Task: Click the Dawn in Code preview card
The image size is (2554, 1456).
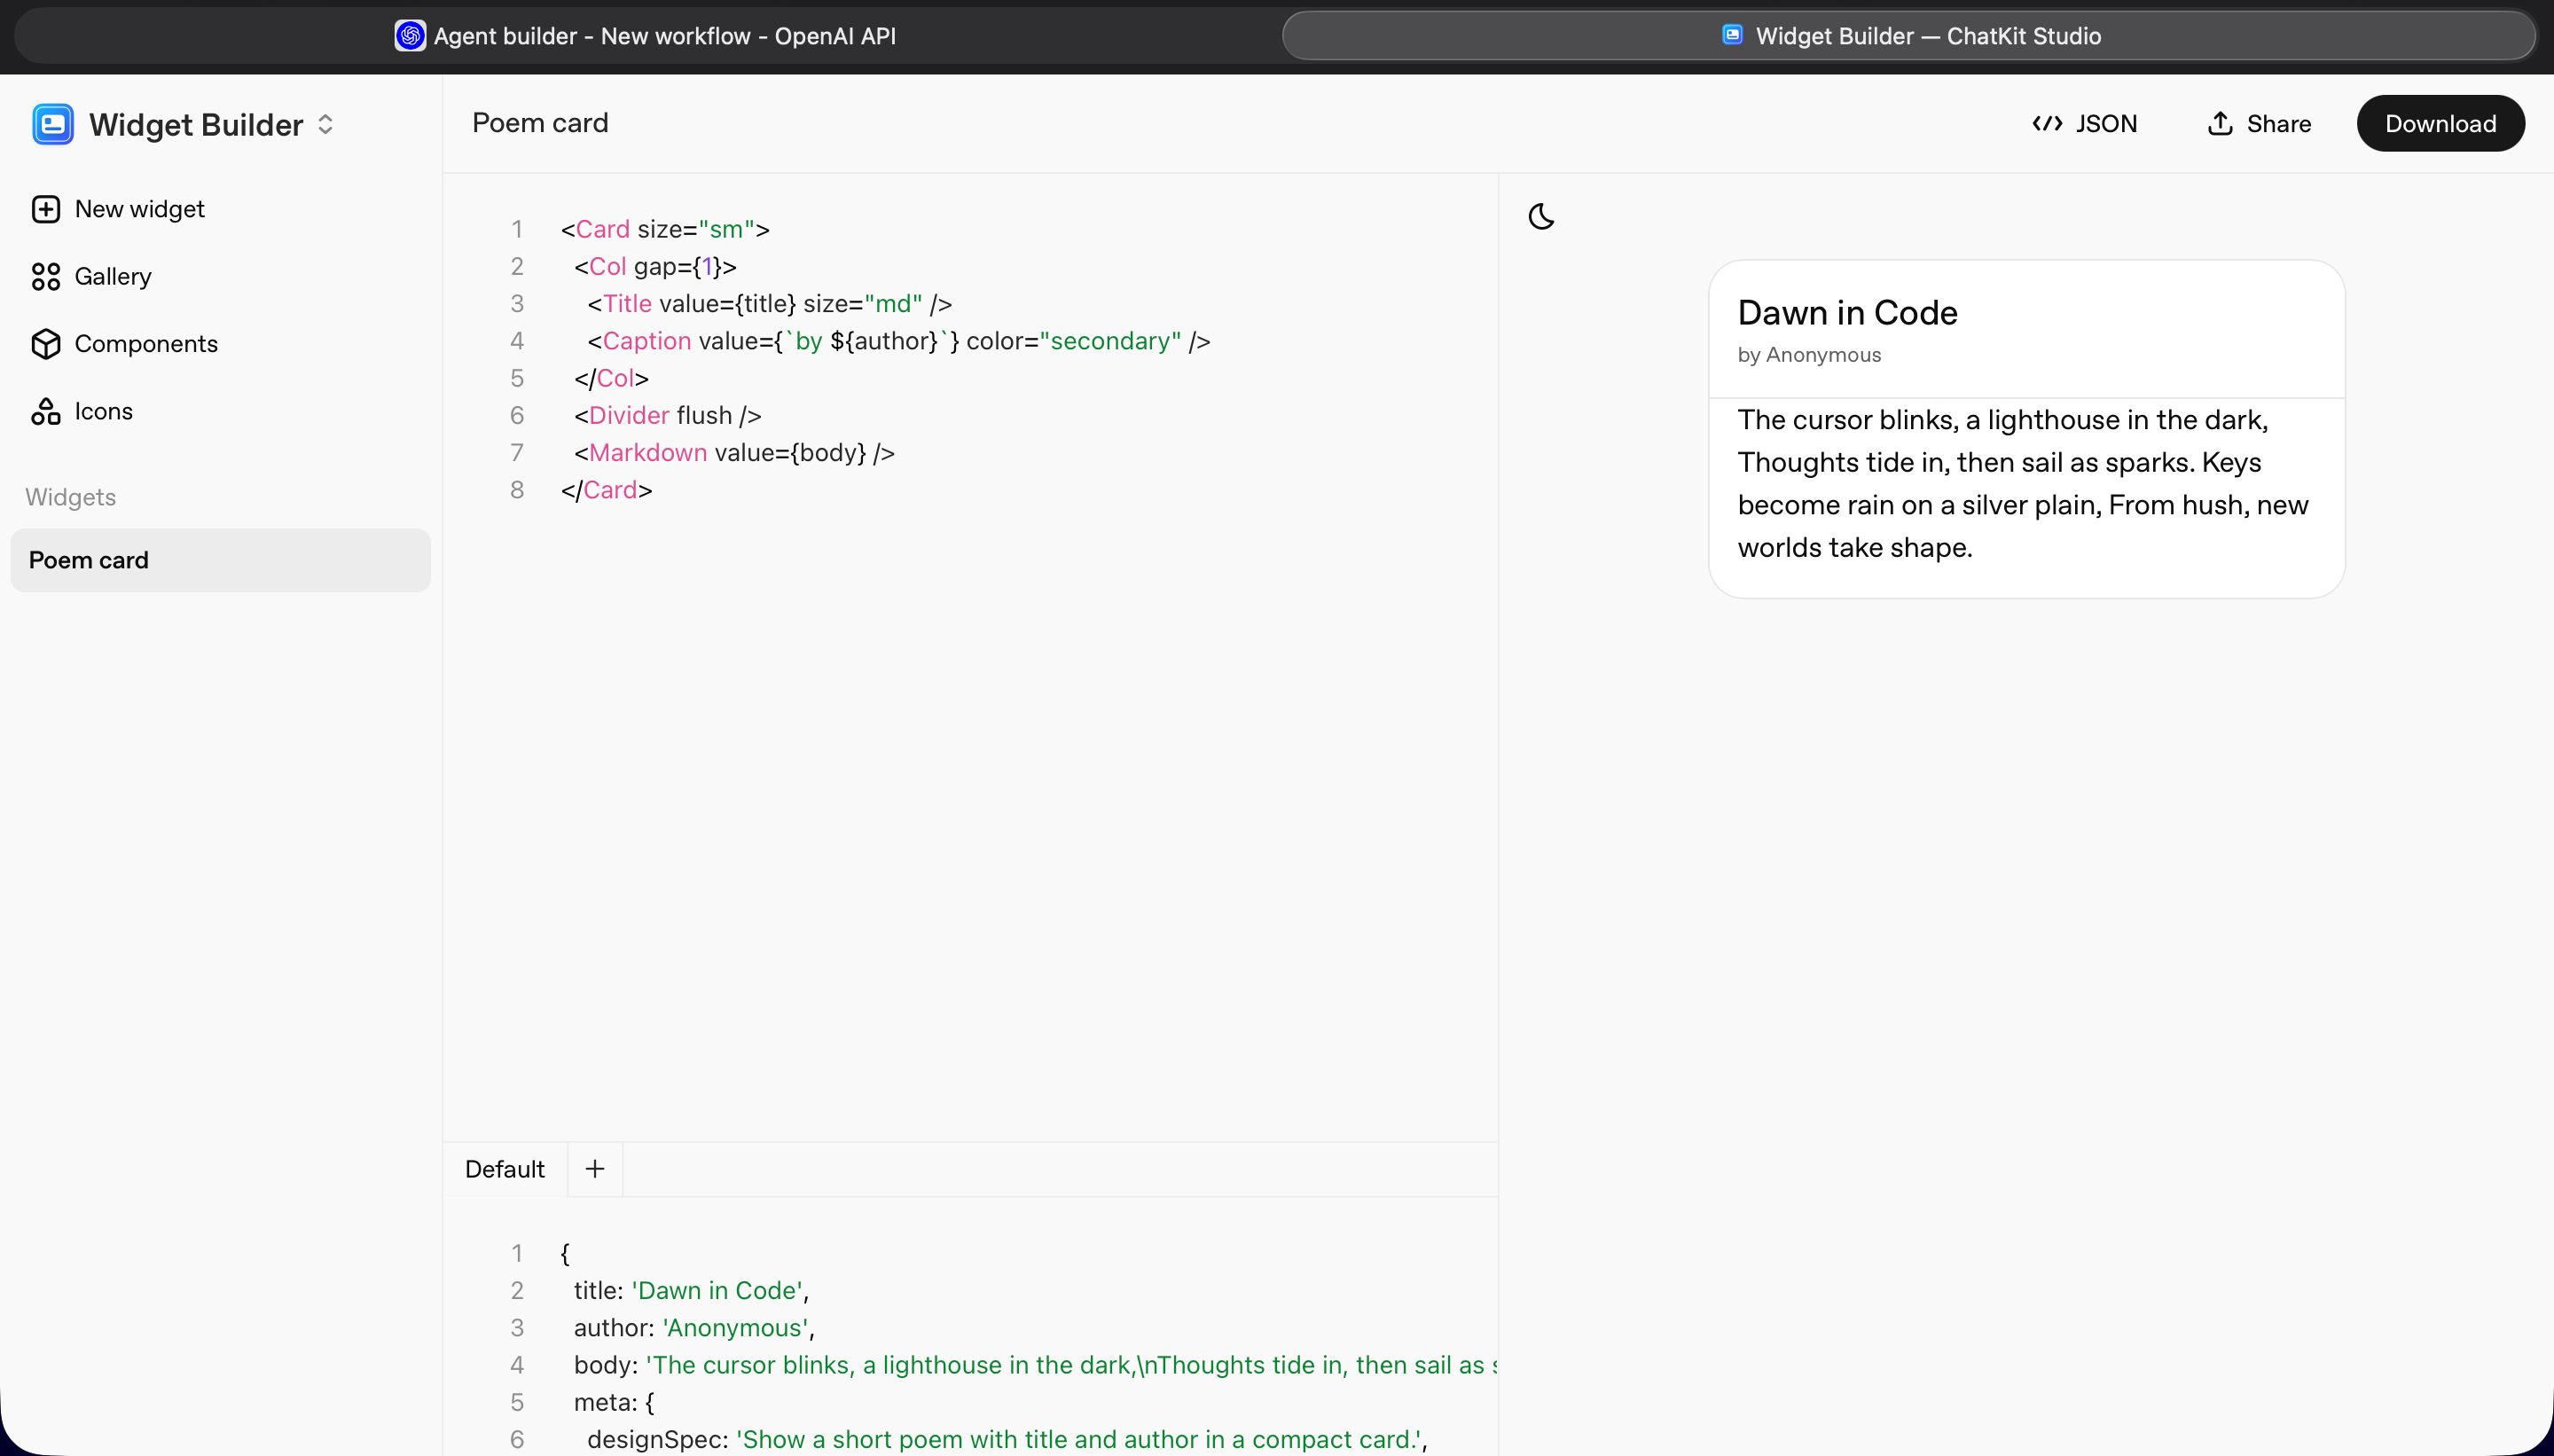Action: [2026, 430]
